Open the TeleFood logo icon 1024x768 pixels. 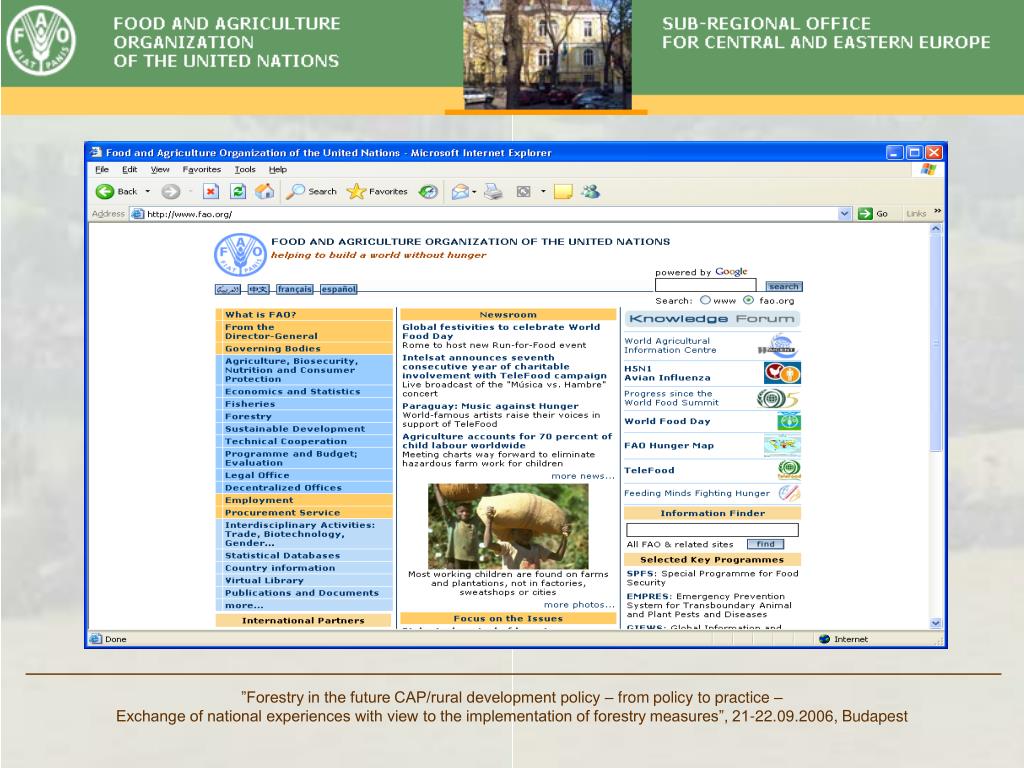tap(789, 470)
